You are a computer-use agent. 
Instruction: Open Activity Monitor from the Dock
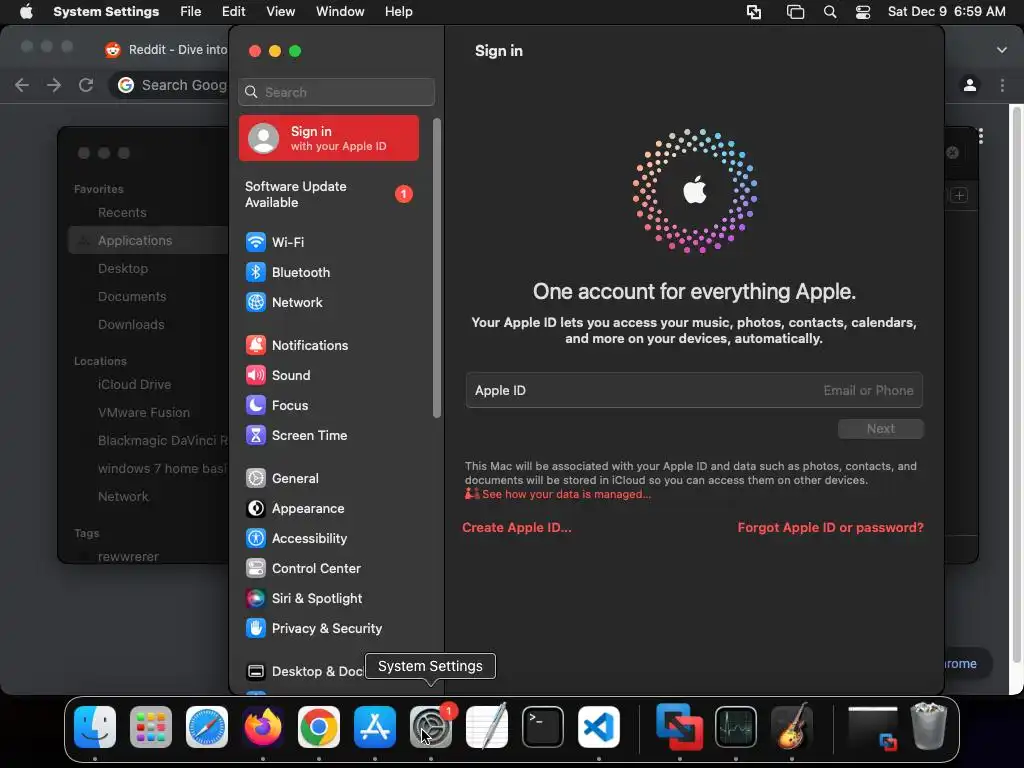pos(736,726)
